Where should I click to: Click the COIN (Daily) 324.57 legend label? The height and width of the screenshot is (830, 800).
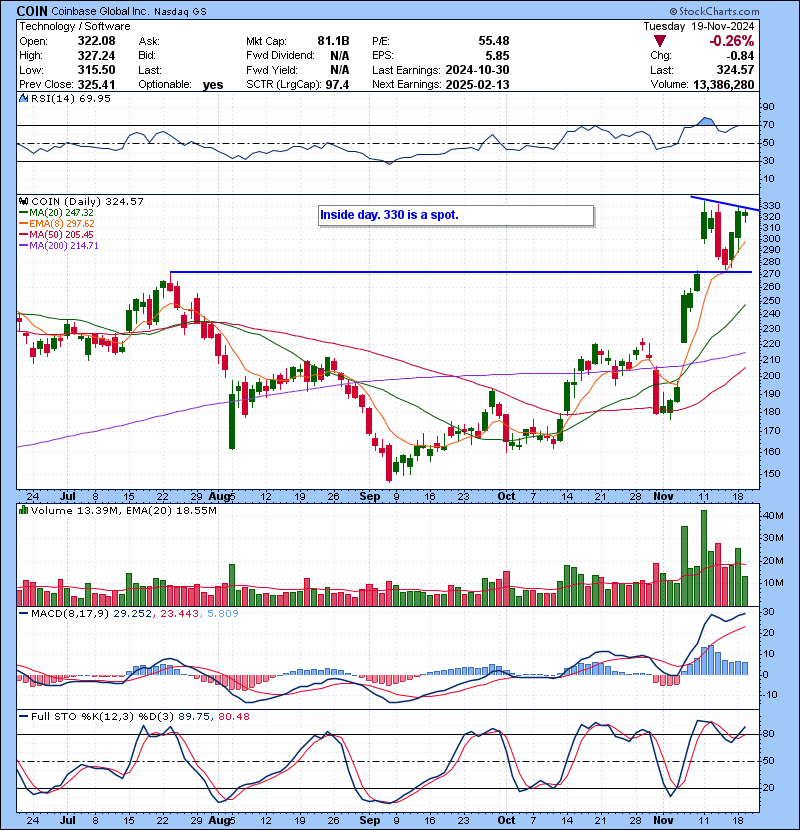pyautogui.click(x=87, y=201)
